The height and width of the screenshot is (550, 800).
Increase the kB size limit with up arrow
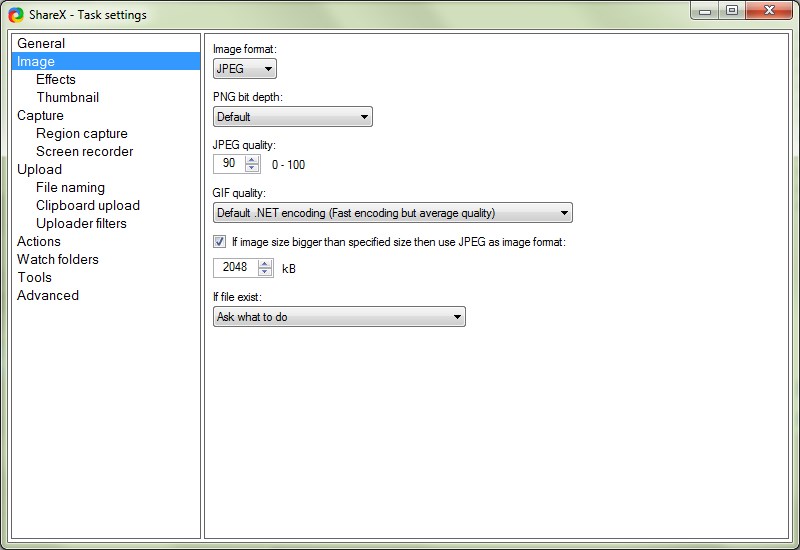click(x=265, y=263)
